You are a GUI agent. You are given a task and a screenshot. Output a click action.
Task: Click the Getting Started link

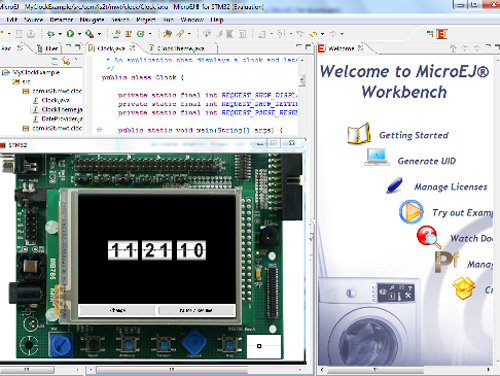414,135
